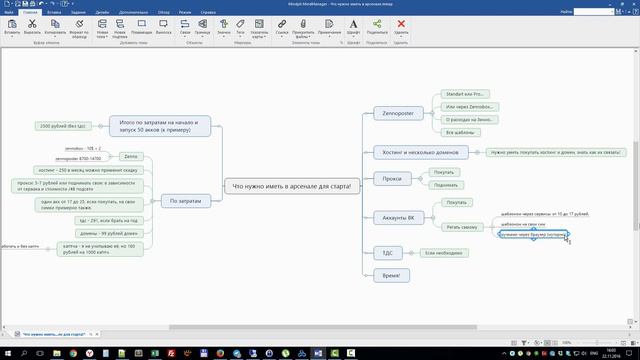640x360 pixels.
Task: Select the Все шаблоны subtopic
Action: [460, 133]
